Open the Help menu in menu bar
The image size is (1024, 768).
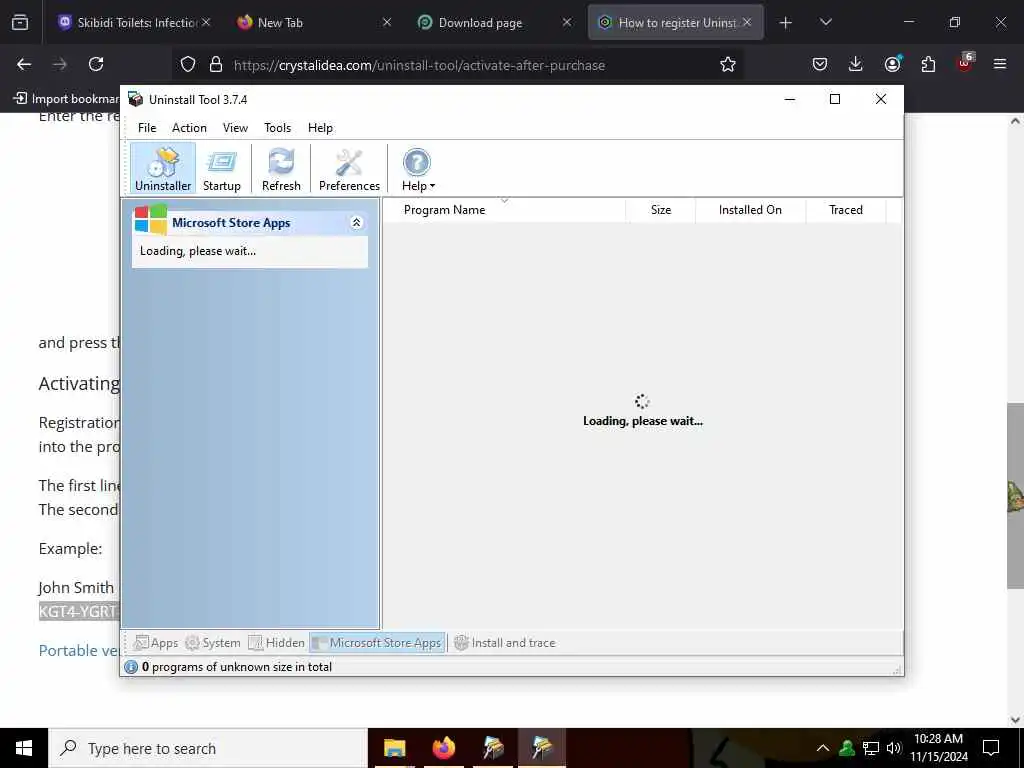coord(320,128)
